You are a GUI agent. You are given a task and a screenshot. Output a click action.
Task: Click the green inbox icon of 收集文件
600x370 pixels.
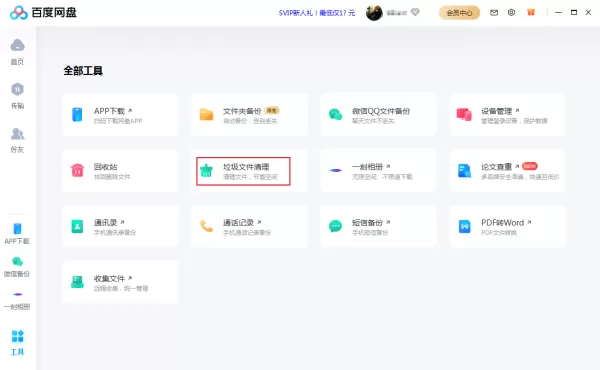77,282
